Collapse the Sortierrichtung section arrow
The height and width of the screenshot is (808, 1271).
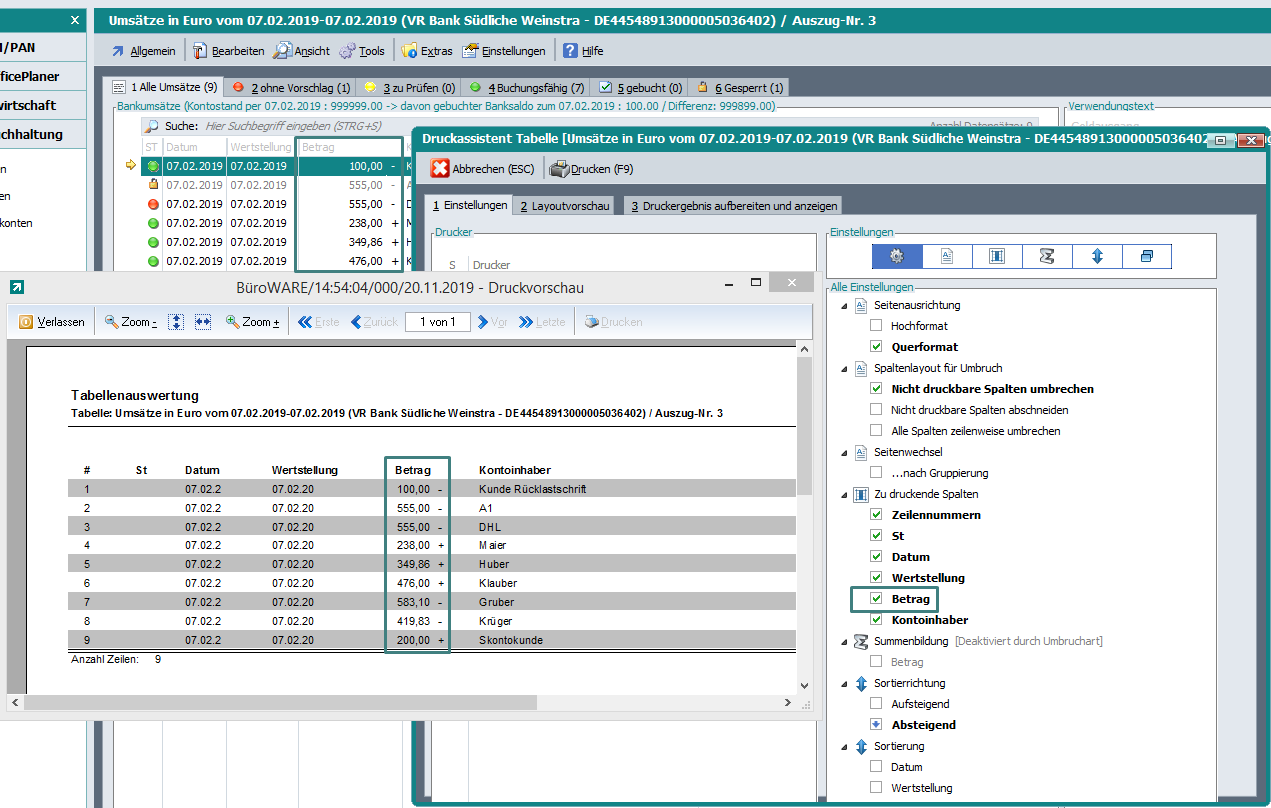[x=844, y=683]
